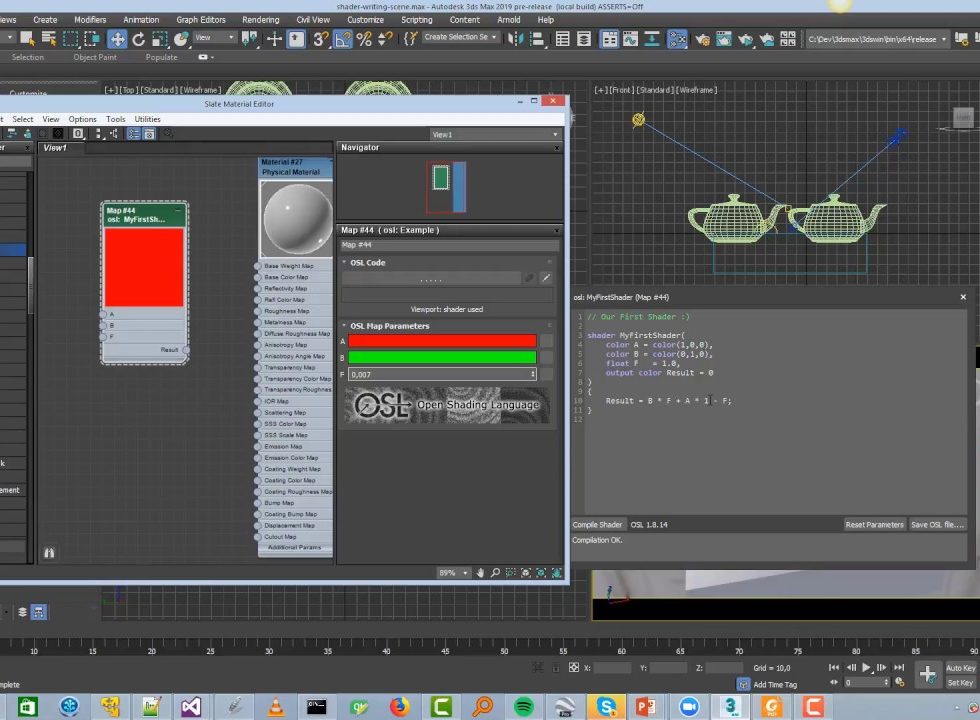Open the Graph Editors menu
The width and height of the screenshot is (980, 720).
click(201, 20)
